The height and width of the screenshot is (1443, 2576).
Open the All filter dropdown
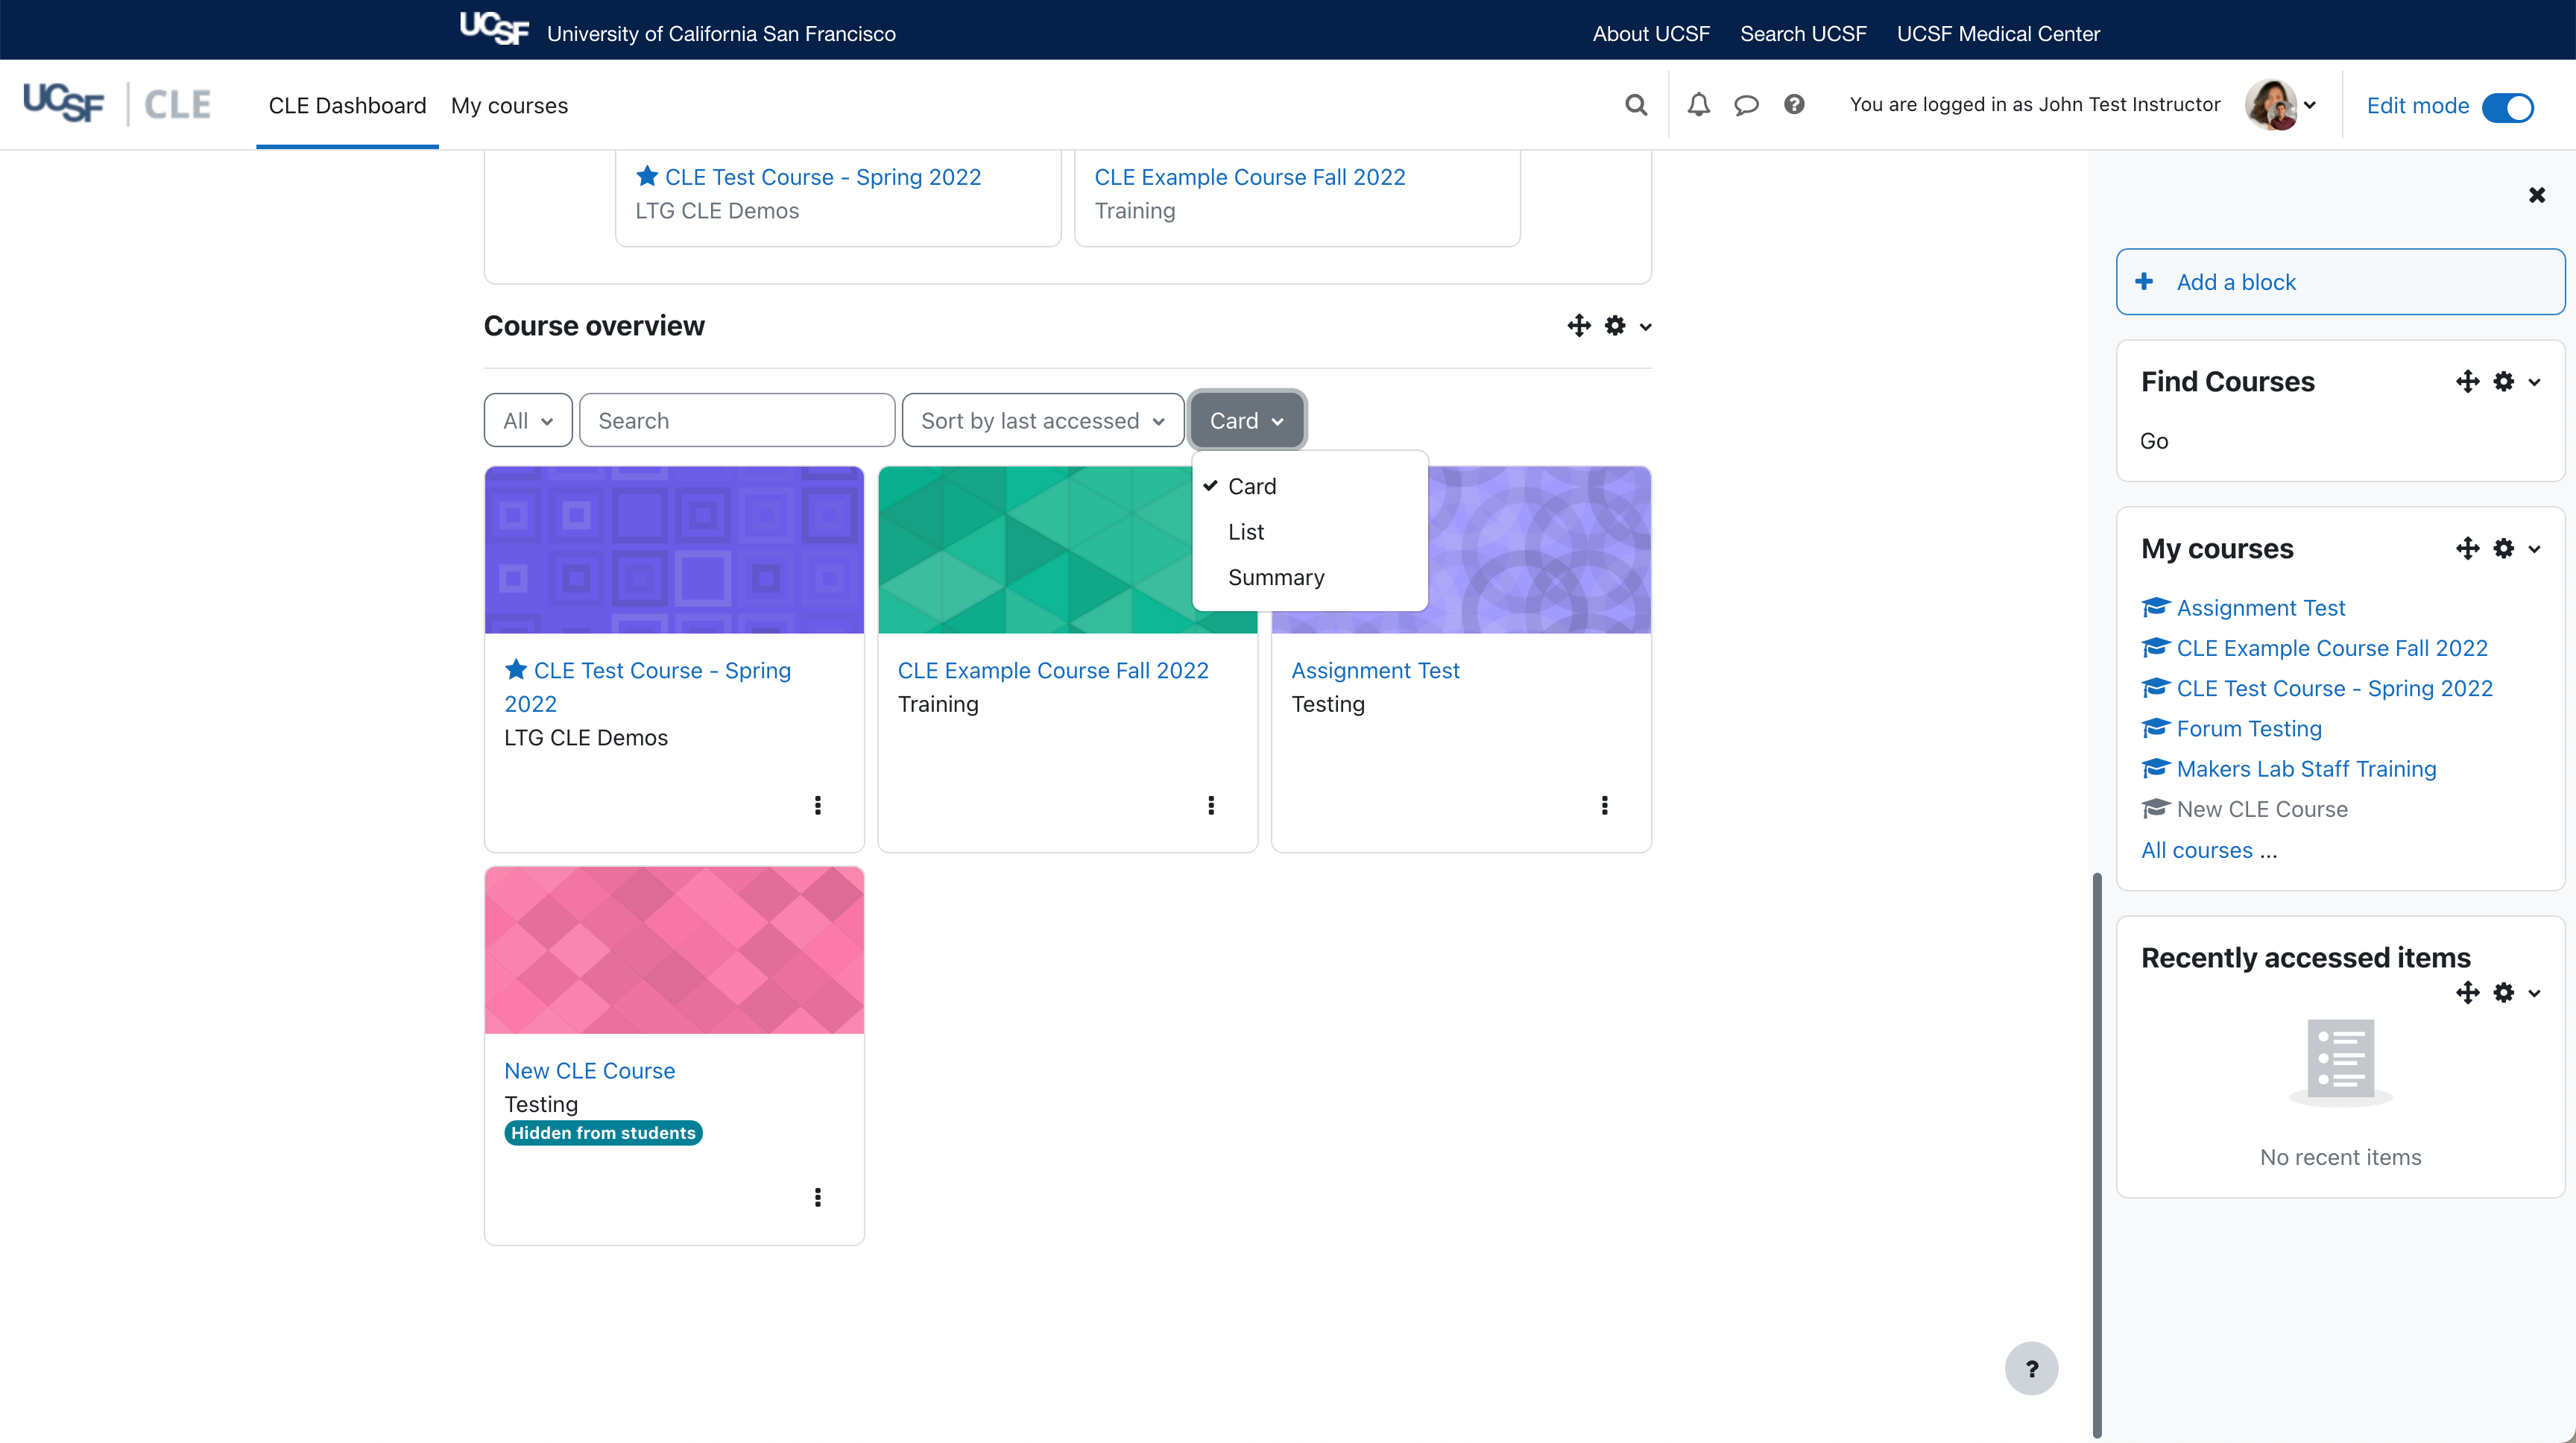pos(528,421)
